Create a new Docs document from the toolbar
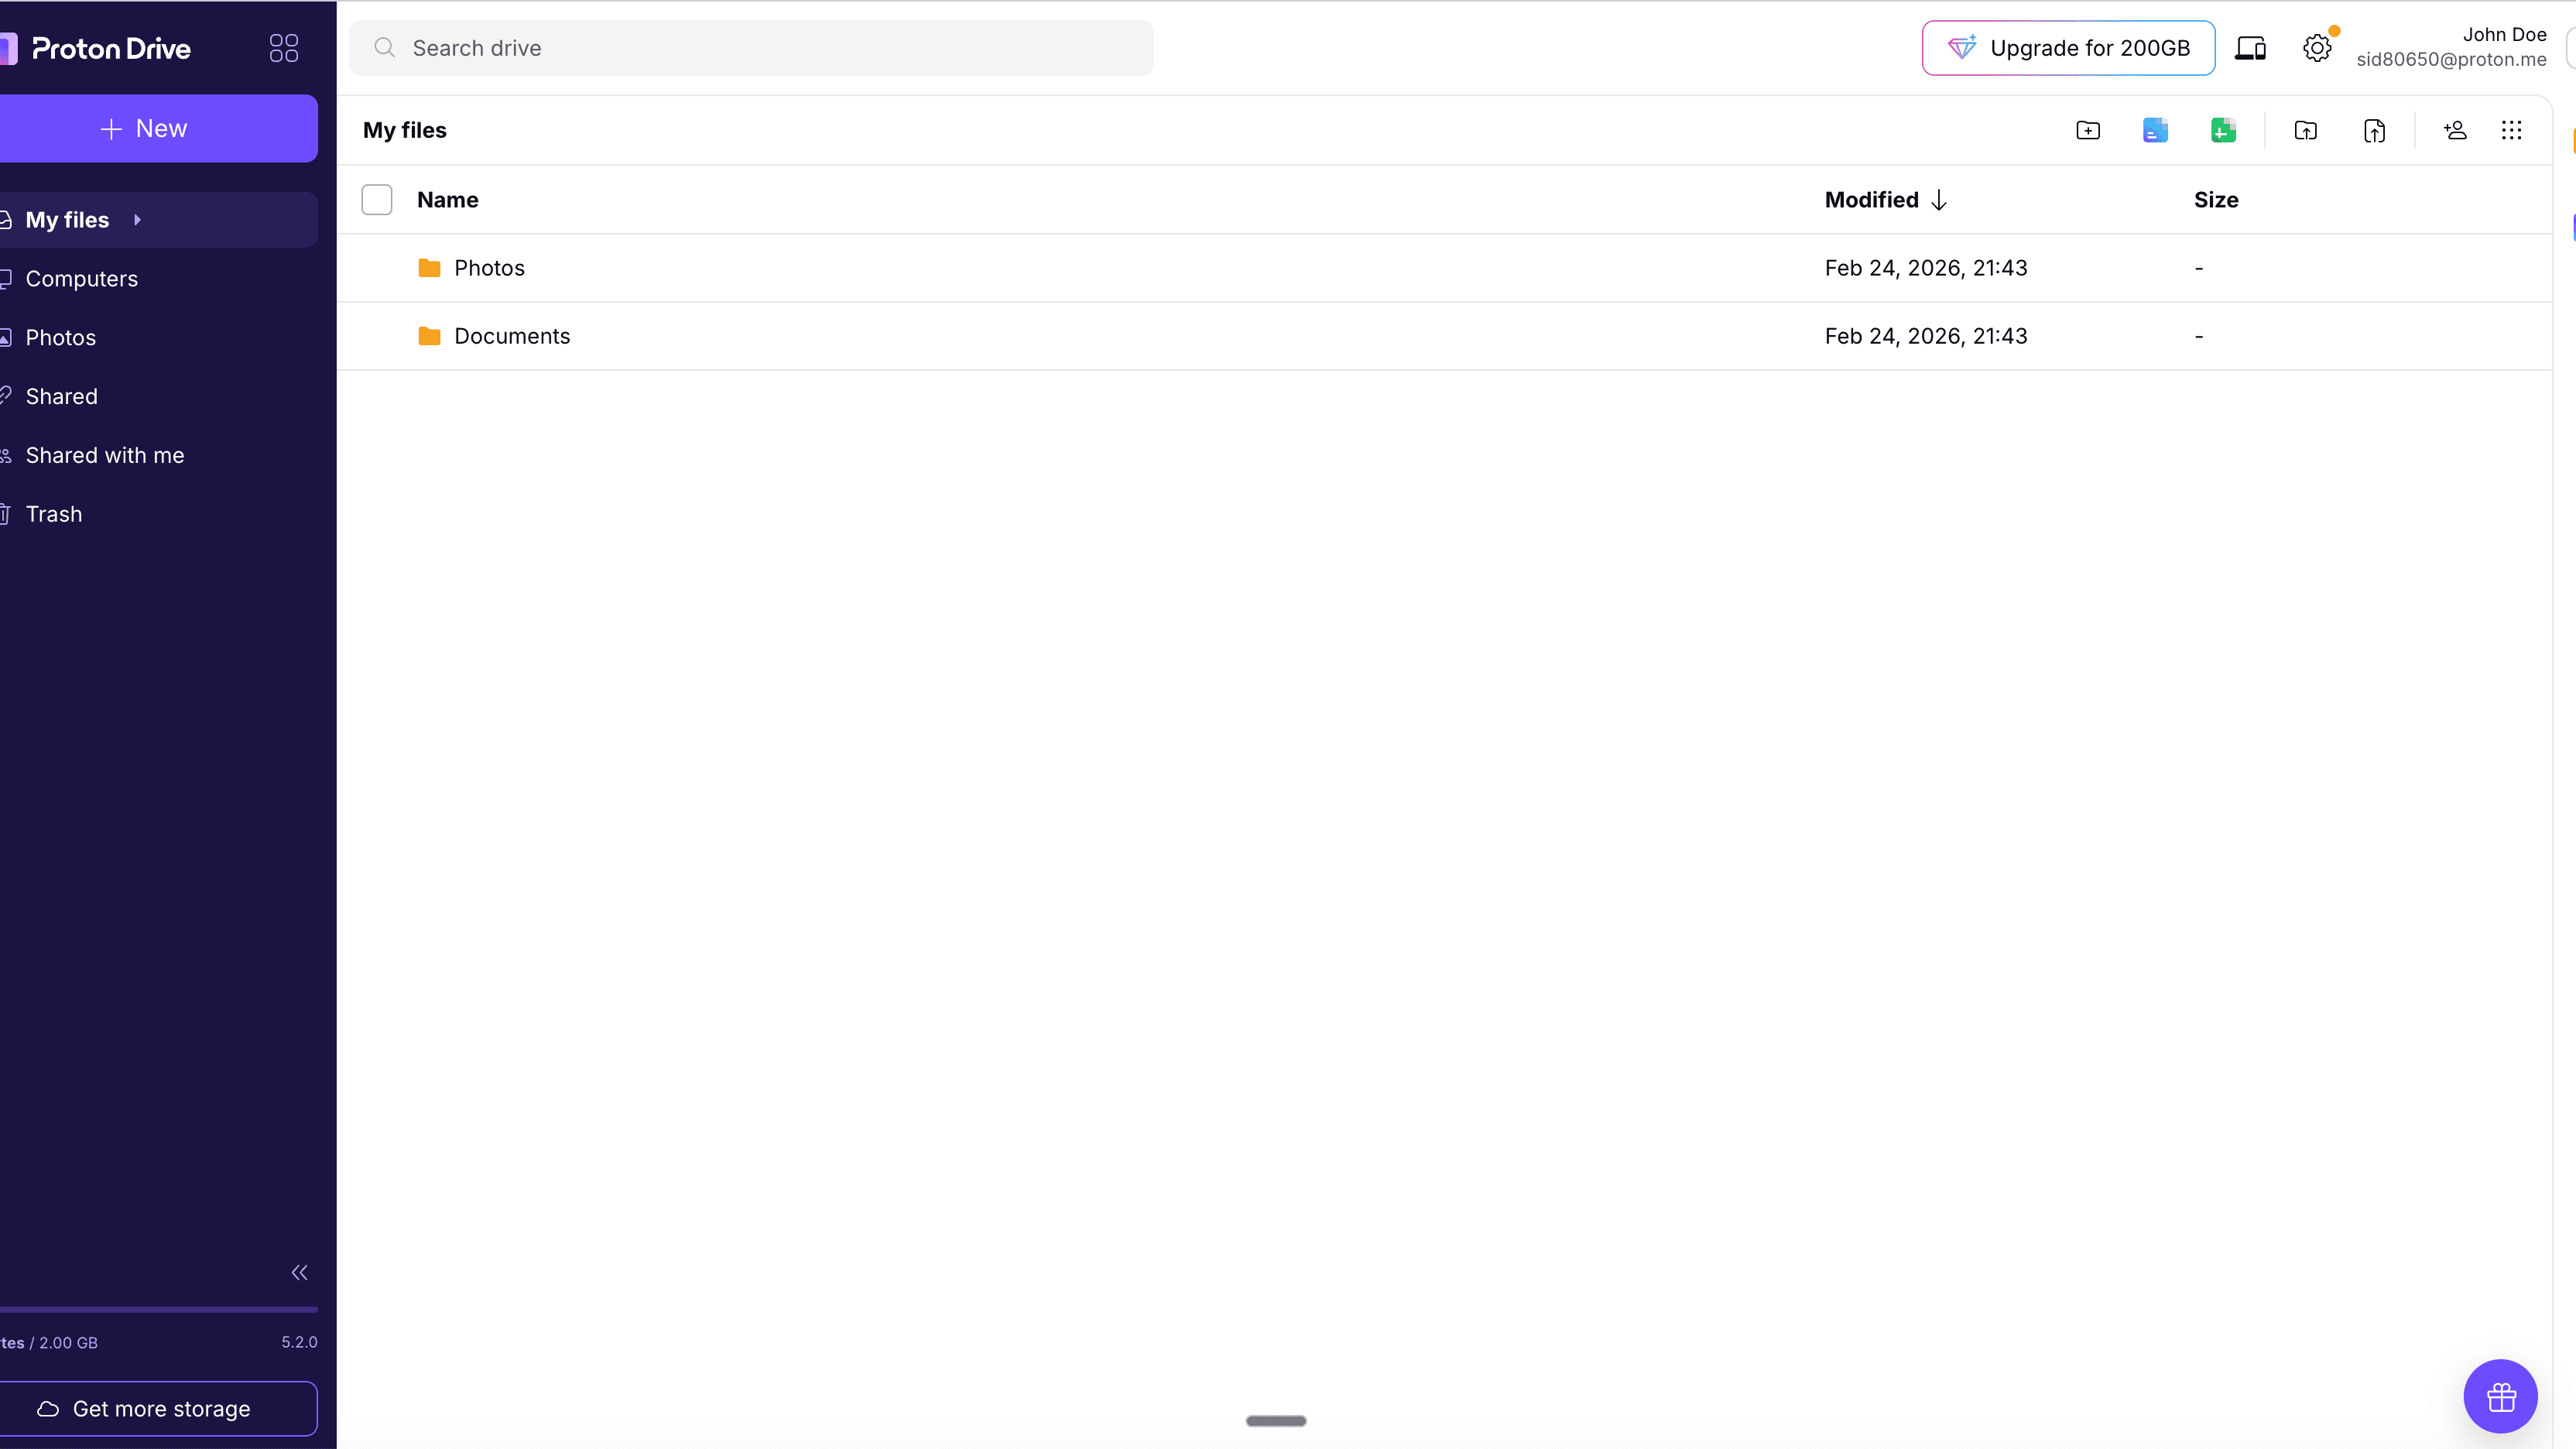This screenshot has width=2576, height=1449. pyautogui.click(x=2155, y=130)
